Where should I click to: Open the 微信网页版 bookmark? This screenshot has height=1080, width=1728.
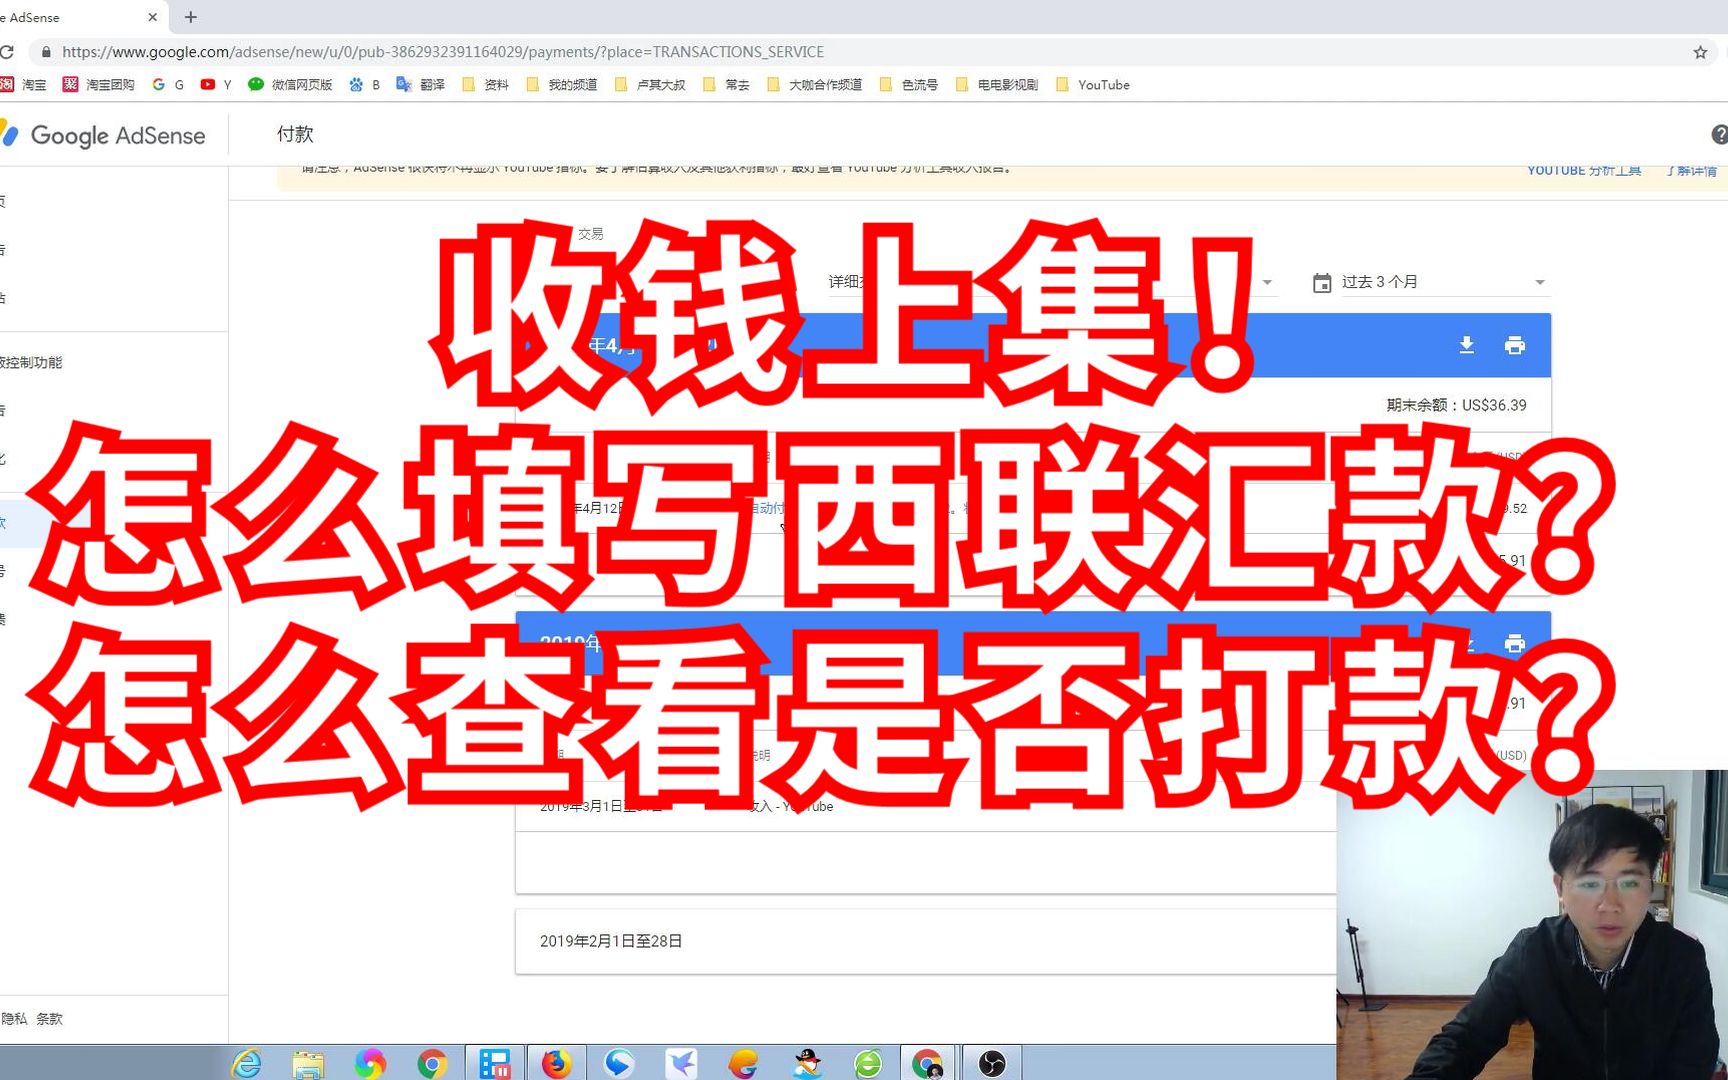click(290, 85)
